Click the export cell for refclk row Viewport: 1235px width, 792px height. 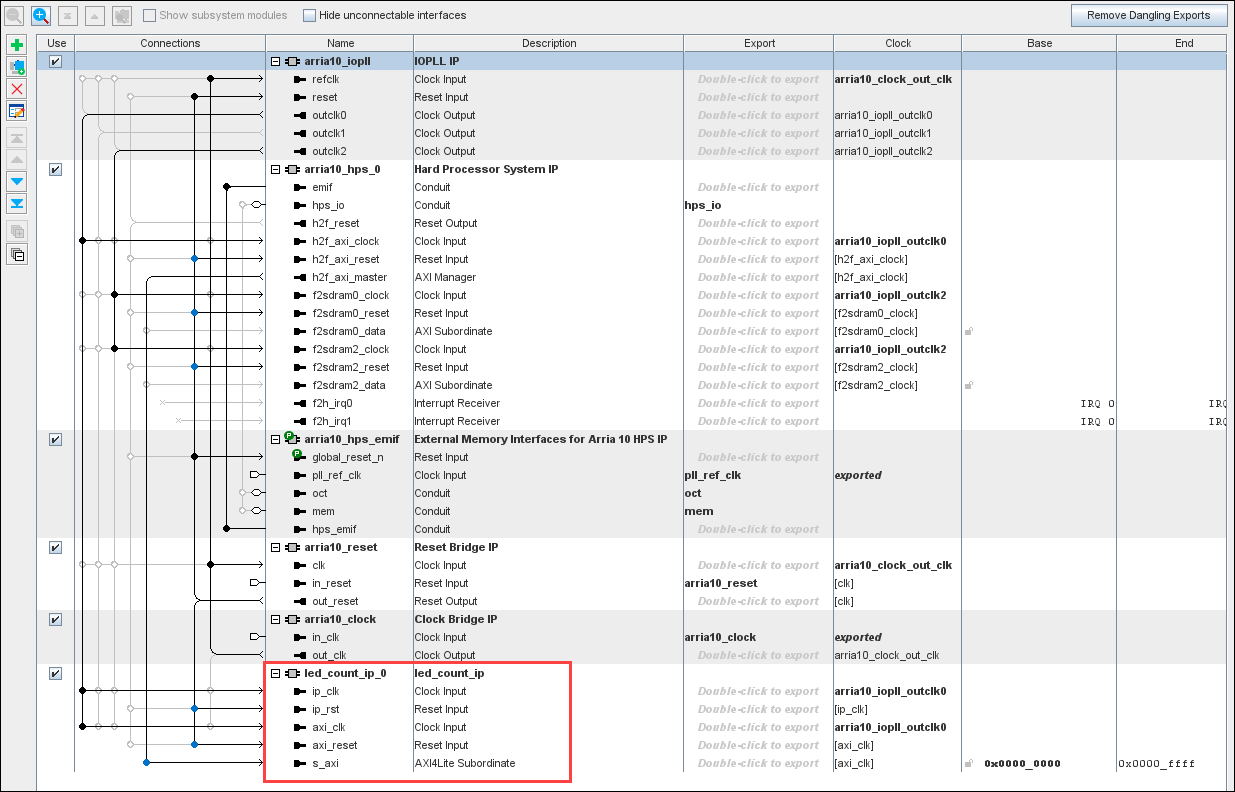coord(758,79)
